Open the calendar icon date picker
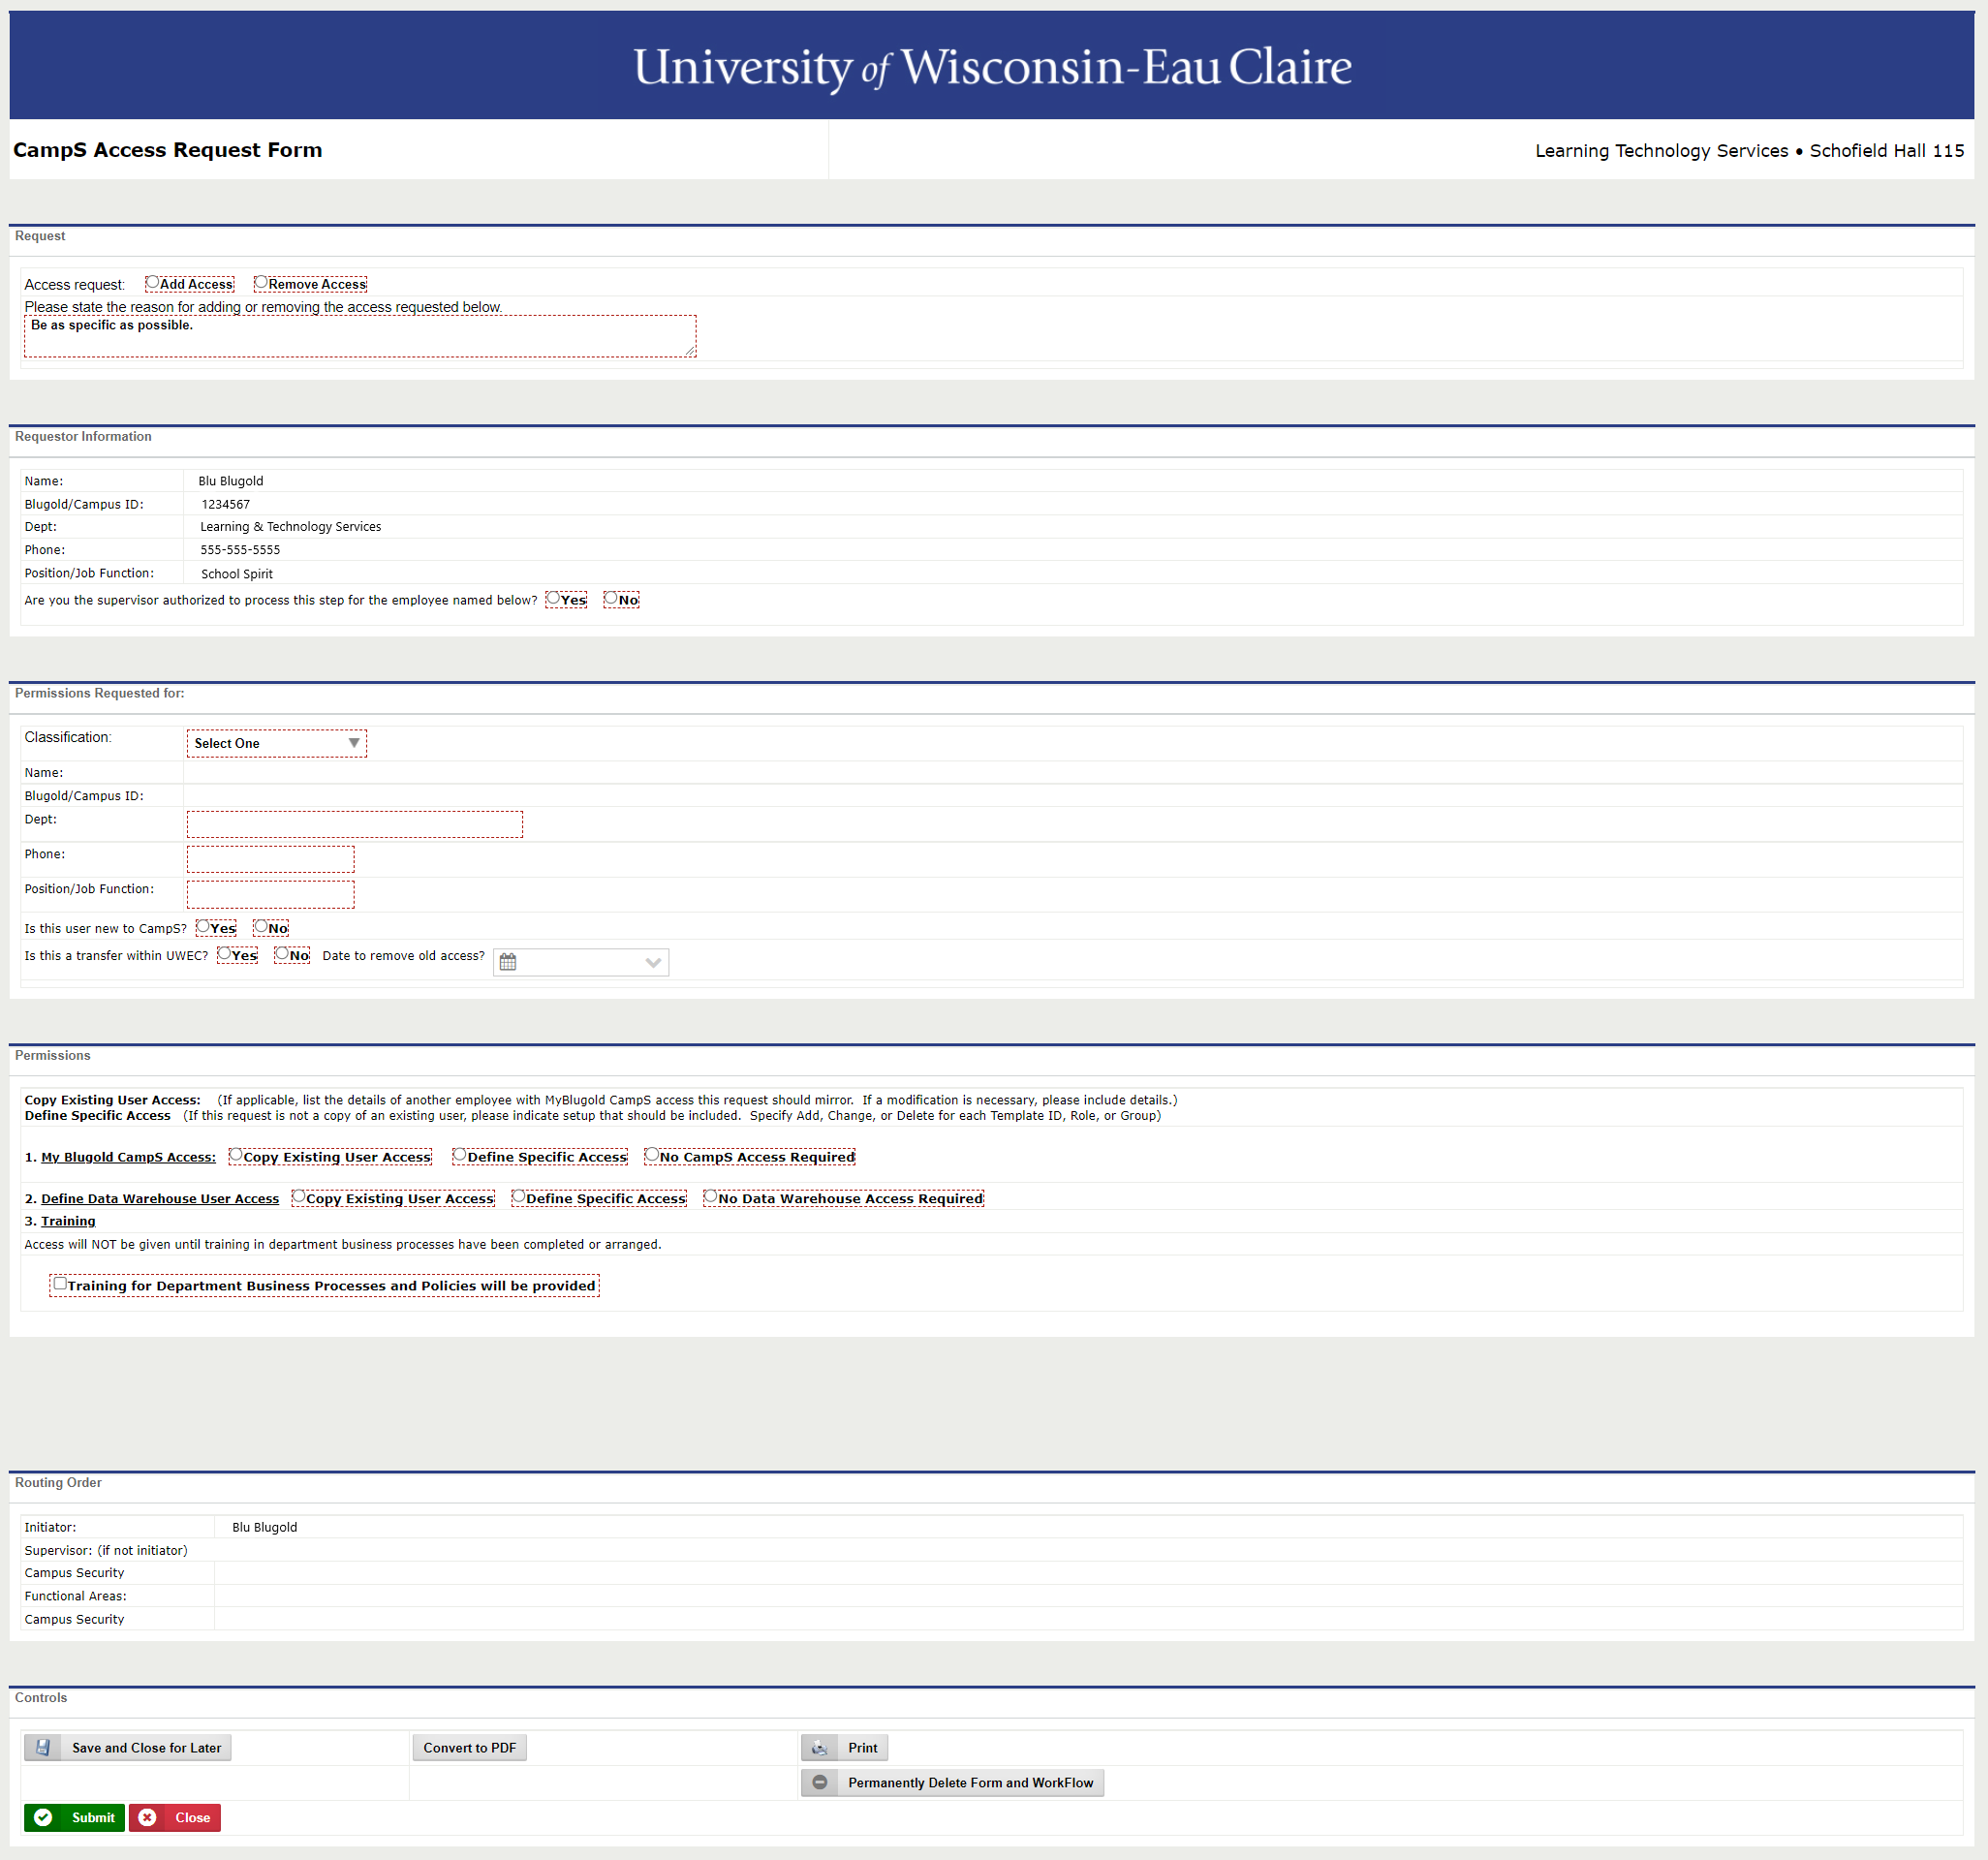Image resolution: width=1988 pixels, height=1860 pixels. click(x=508, y=962)
